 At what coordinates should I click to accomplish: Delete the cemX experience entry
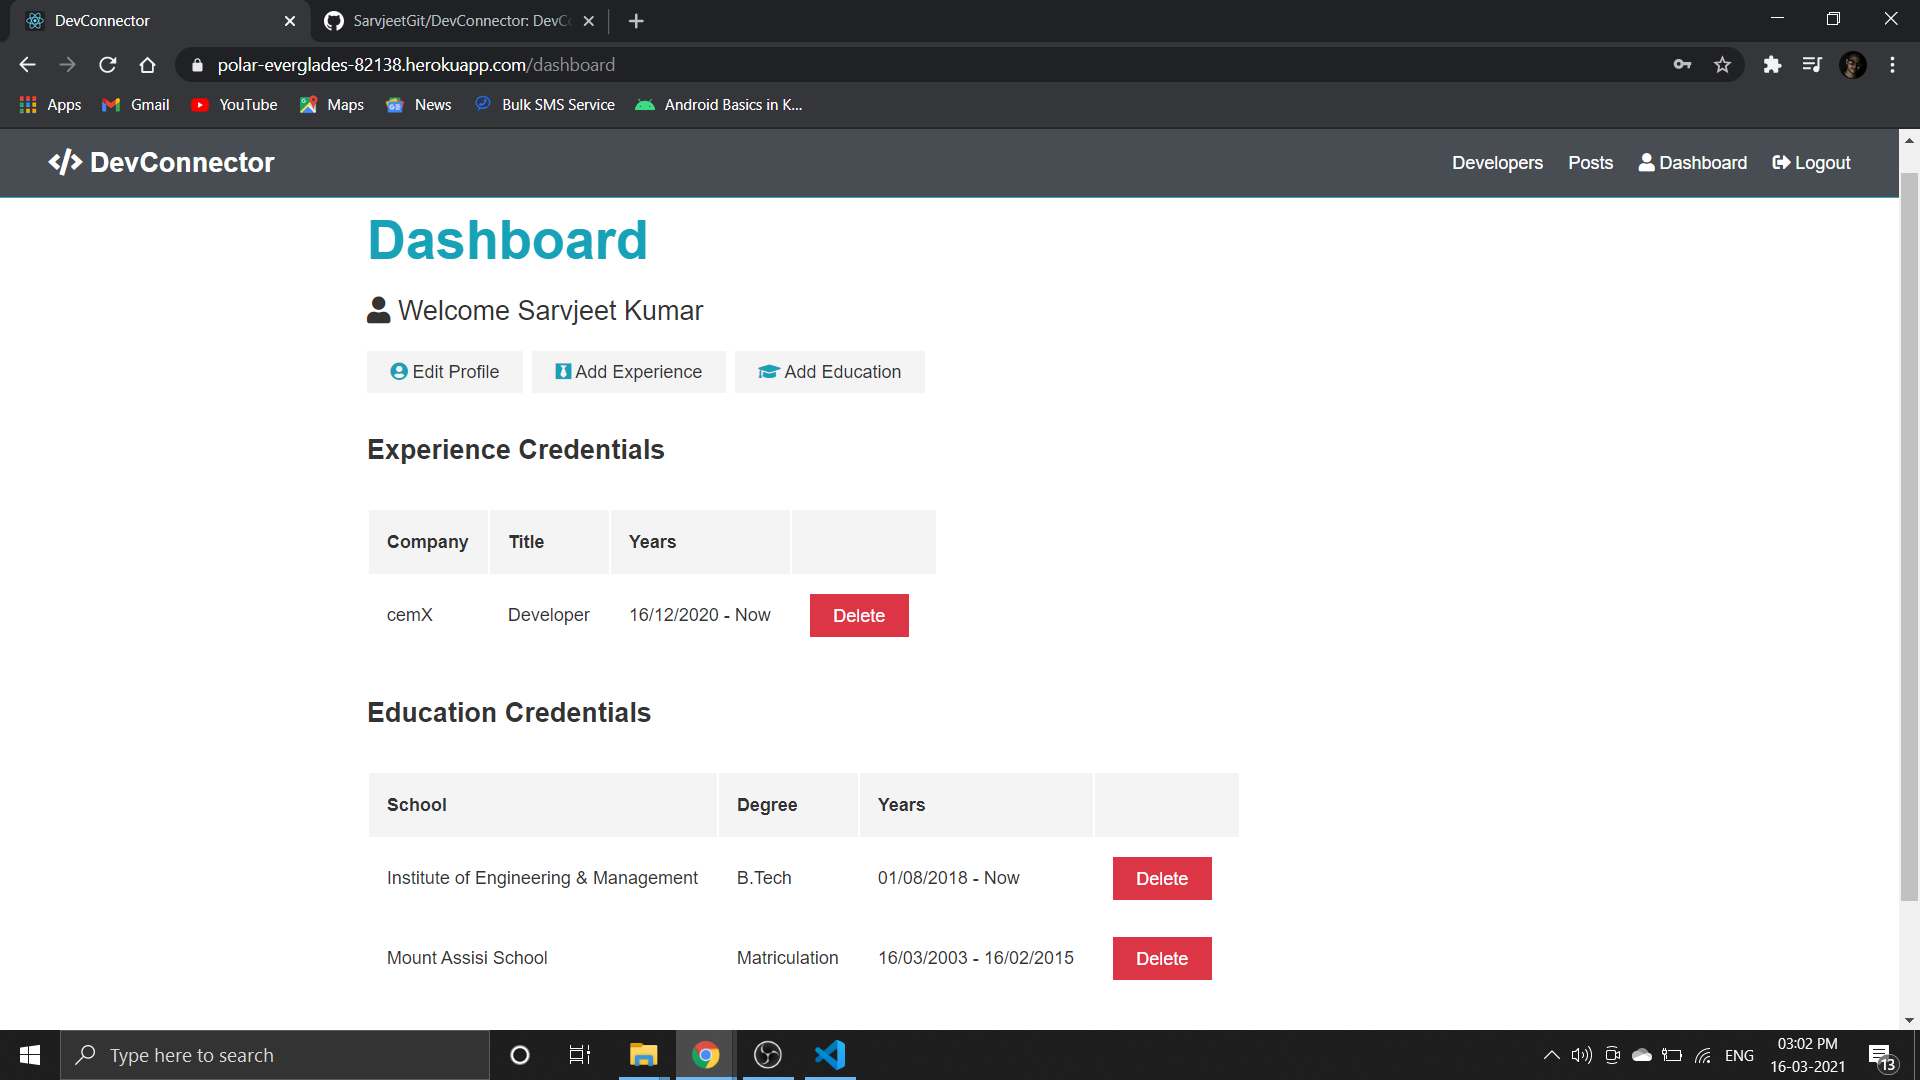pyautogui.click(x=859, y=616)
